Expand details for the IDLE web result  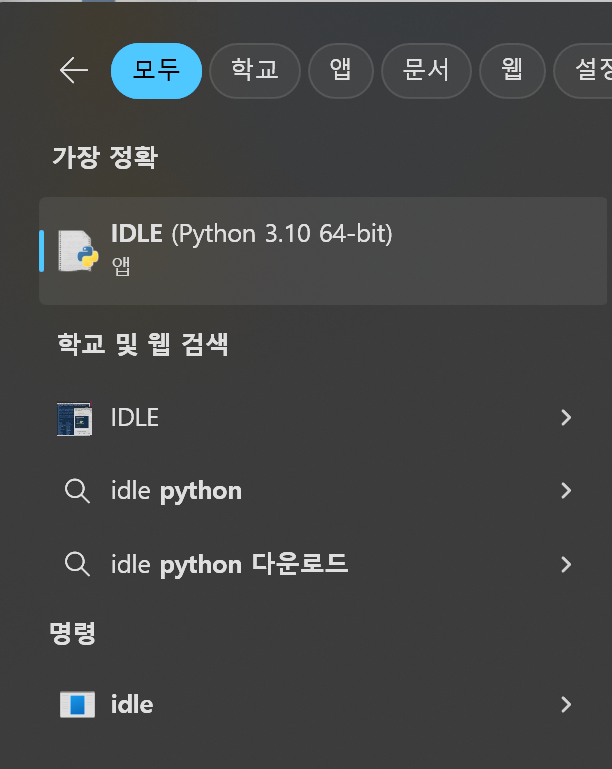pos(566,418)
